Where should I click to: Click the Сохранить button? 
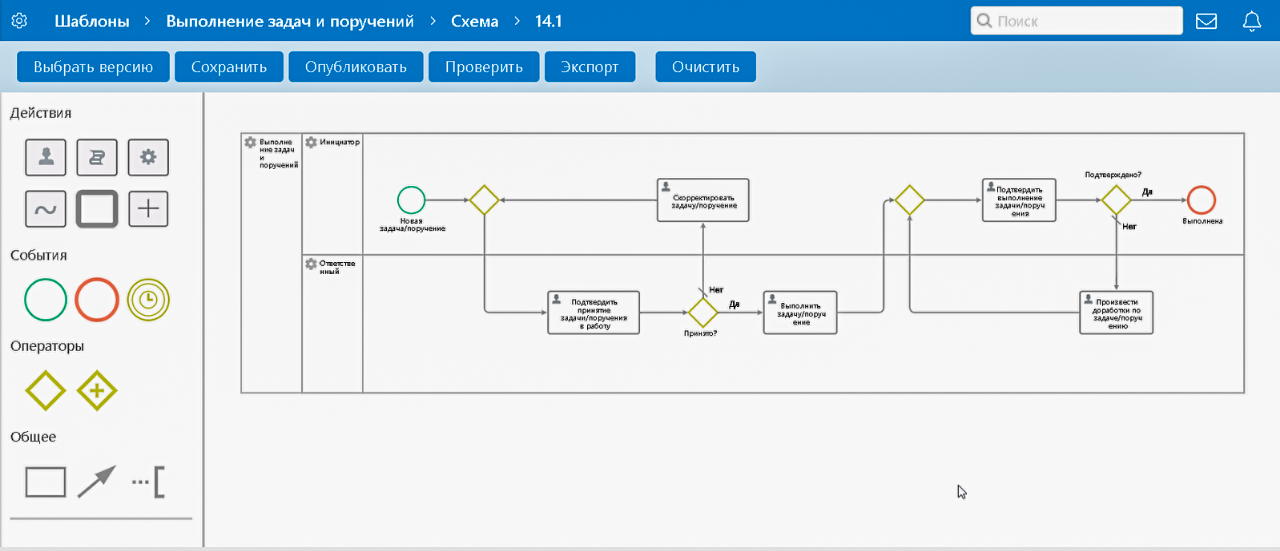[229, 67]
